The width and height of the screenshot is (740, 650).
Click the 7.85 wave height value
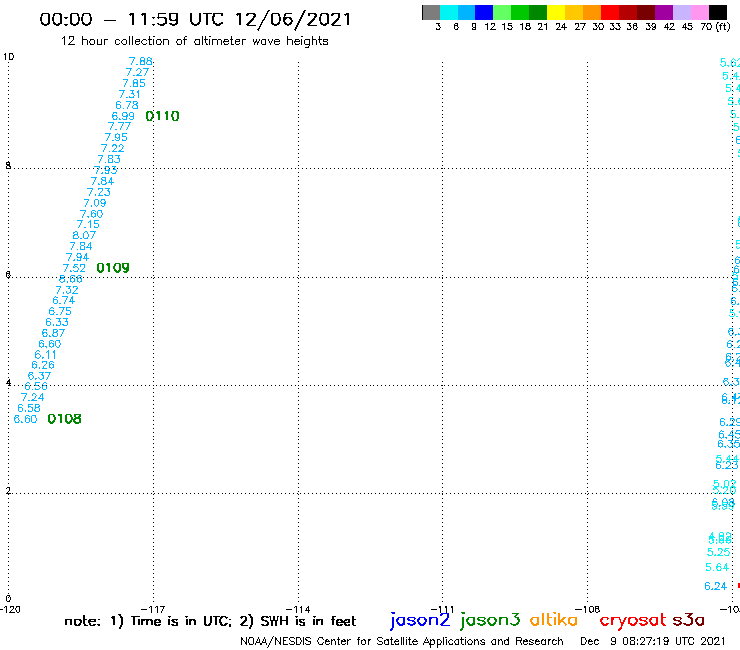tap(134, 84)
